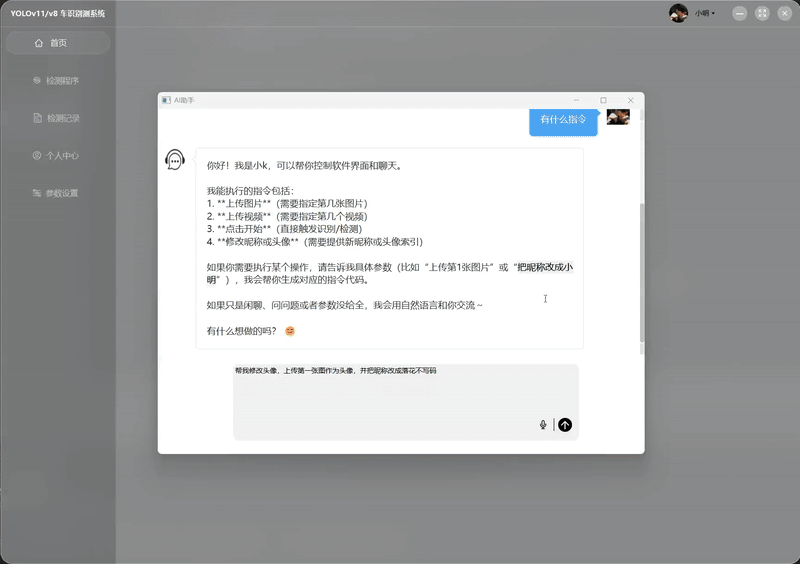Screen dimensions: 800x564
Task: Send the message with the arrow button
Action: [565, 425]
